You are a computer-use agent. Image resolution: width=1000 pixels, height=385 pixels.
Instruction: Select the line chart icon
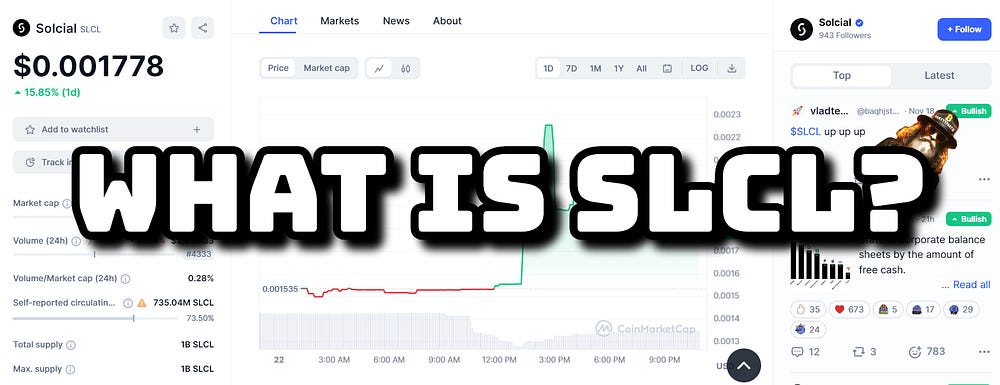(379, 68)
